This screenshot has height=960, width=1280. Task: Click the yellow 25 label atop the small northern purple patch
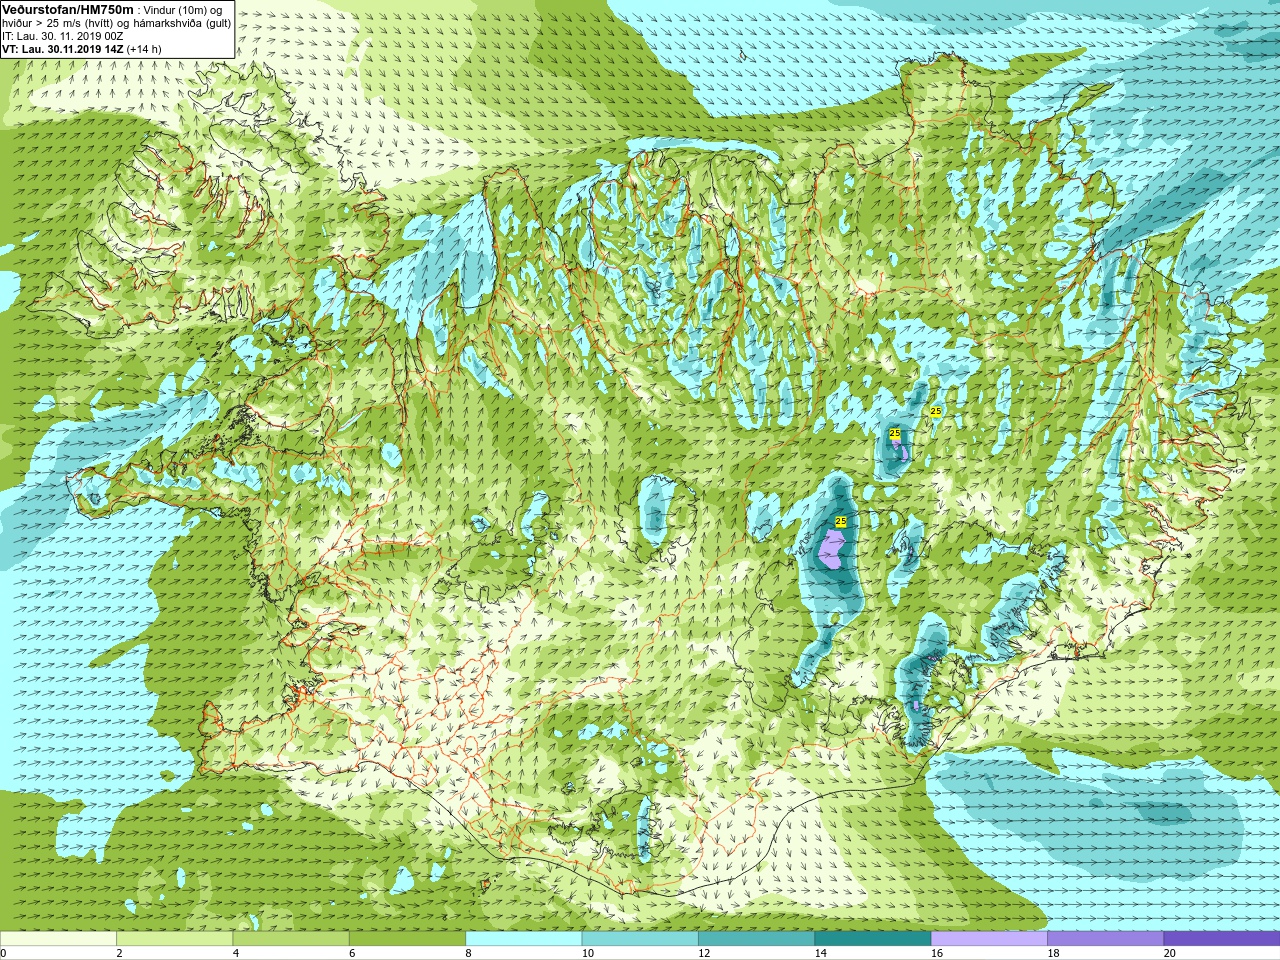pyautogui.click(x=894, y=433)
